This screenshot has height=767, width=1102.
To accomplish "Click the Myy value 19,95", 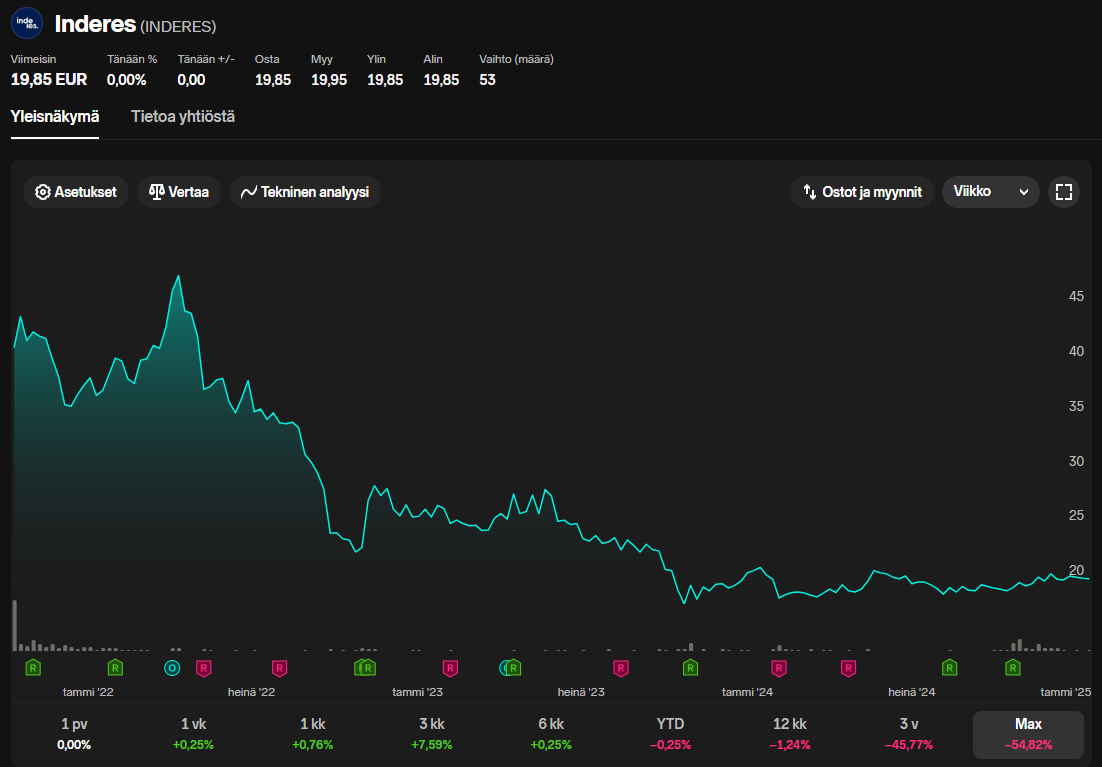I will pos(329,80).
